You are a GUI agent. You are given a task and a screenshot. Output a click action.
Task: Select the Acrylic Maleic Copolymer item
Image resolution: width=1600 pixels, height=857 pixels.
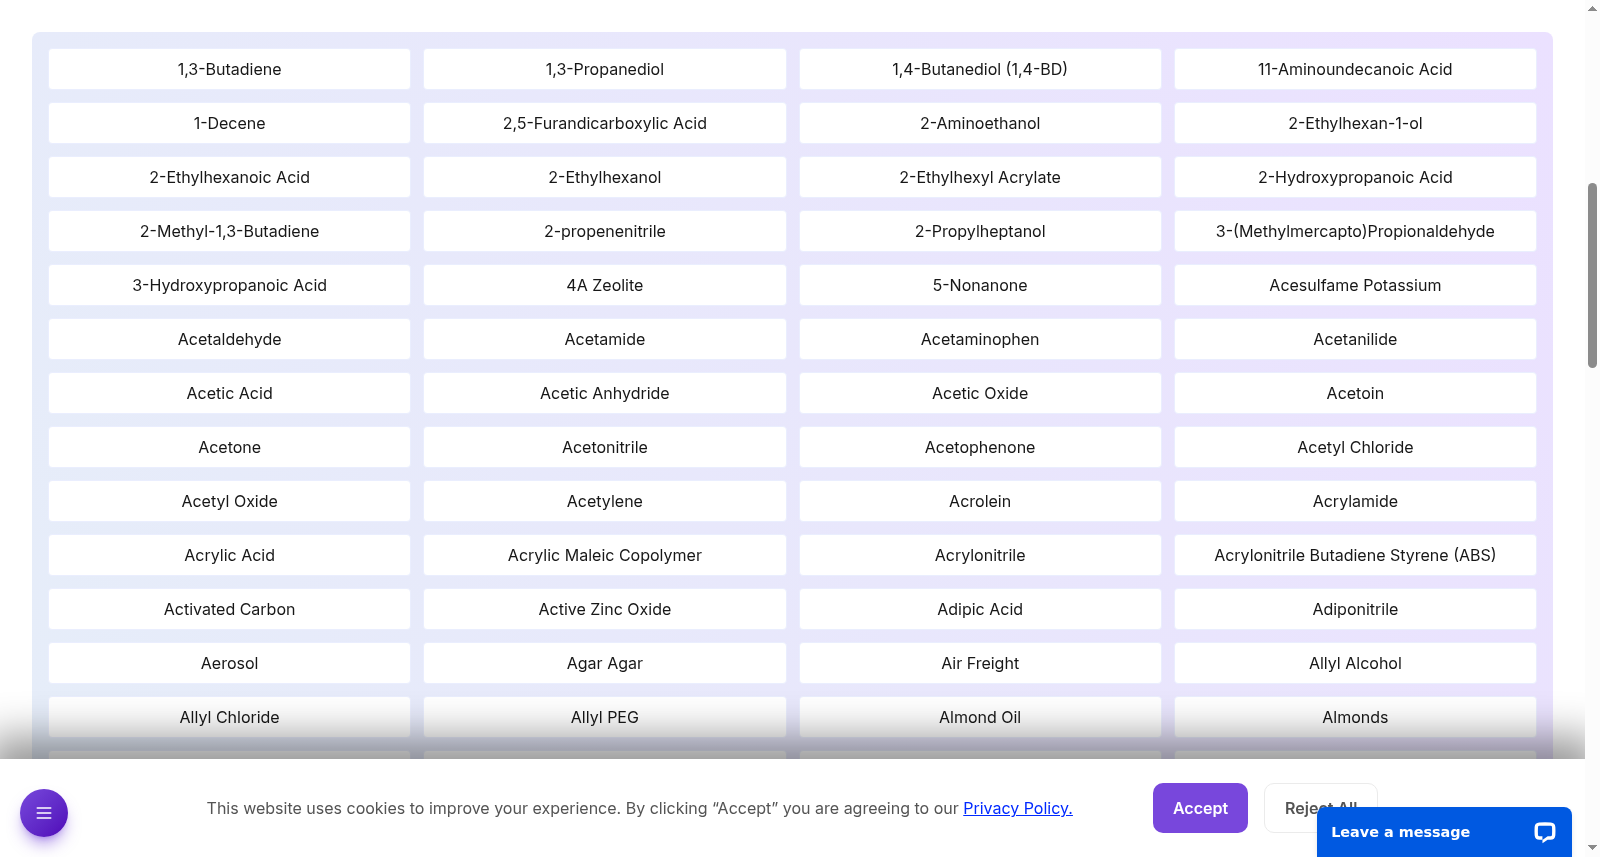[x=605, y=555]
